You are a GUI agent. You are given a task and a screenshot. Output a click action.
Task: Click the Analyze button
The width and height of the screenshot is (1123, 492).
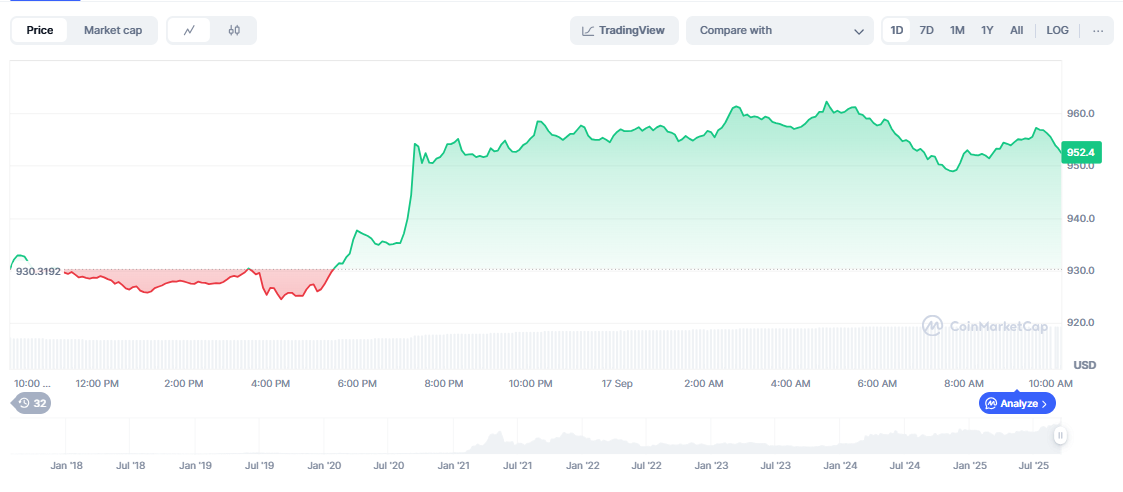[x=1017, y=403]
